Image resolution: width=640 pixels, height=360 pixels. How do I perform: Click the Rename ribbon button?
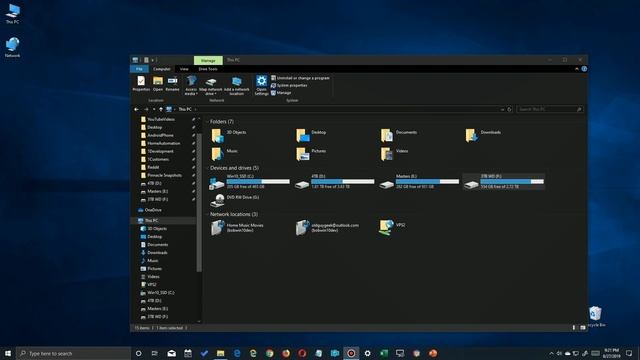tap(172, 83)
